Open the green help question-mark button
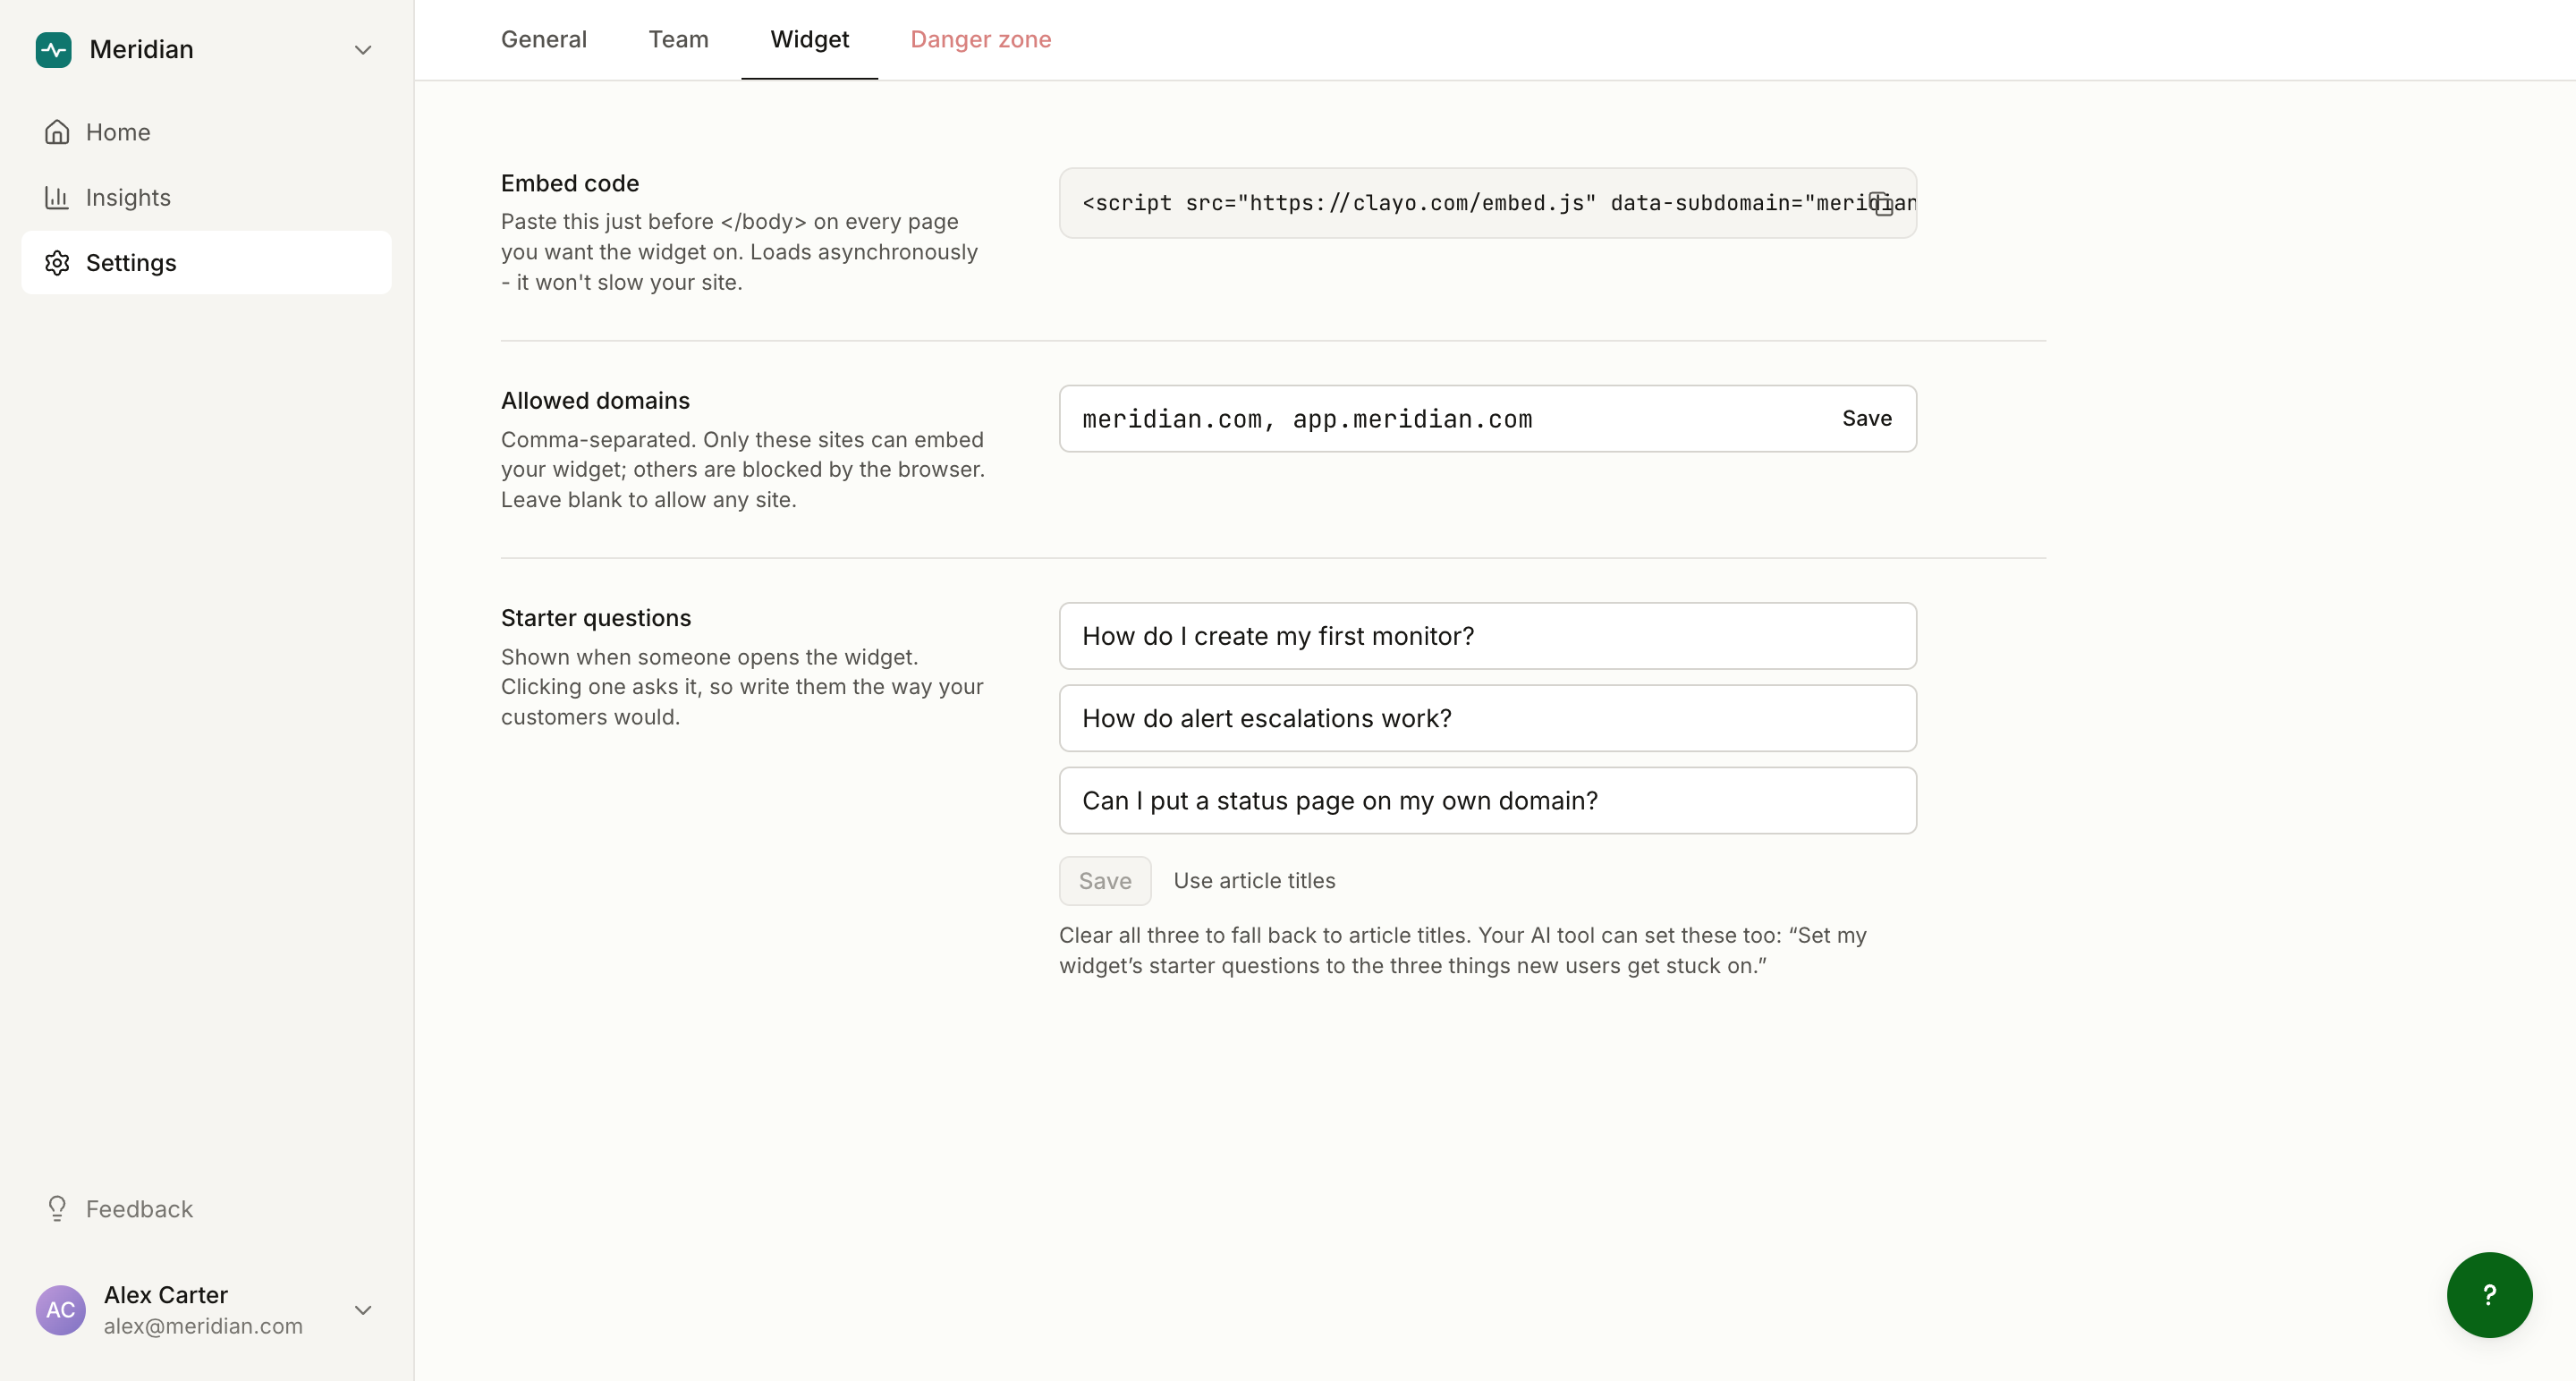Screen dimensions: 2576x1381 pyautogui.click(x=2489, y=1295)
